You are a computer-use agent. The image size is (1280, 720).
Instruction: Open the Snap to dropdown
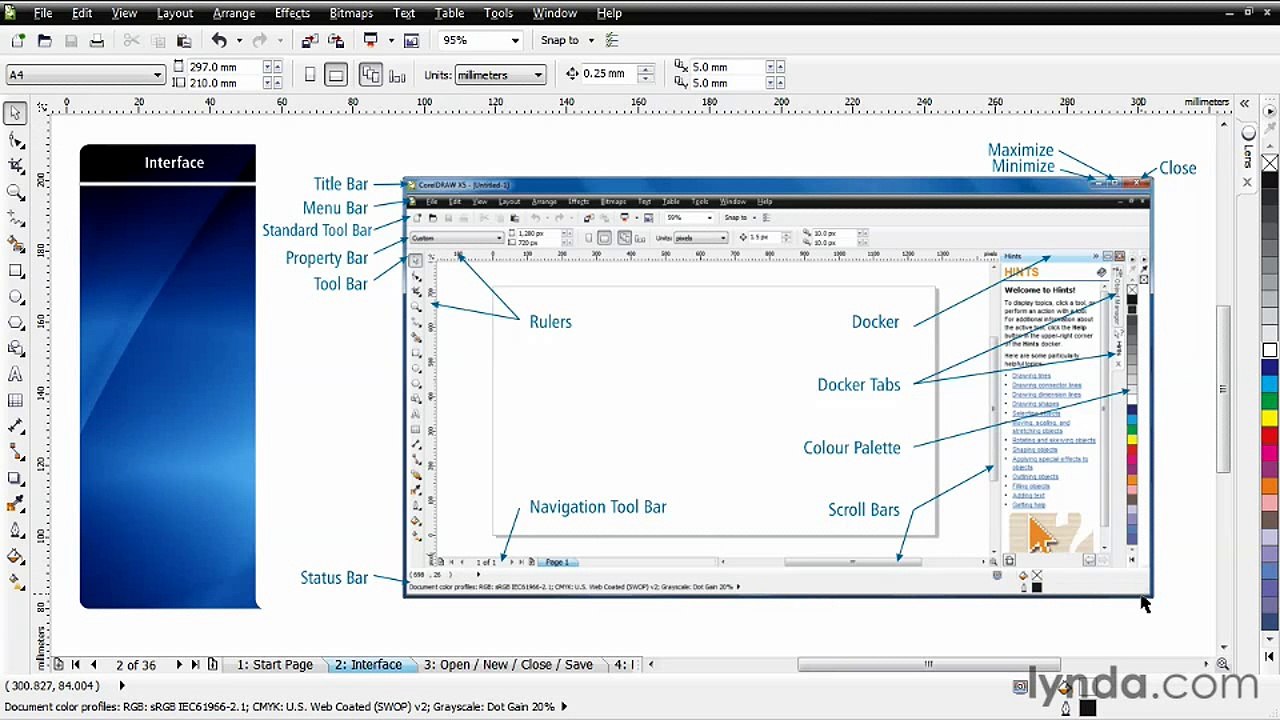(x=591, y=40)
